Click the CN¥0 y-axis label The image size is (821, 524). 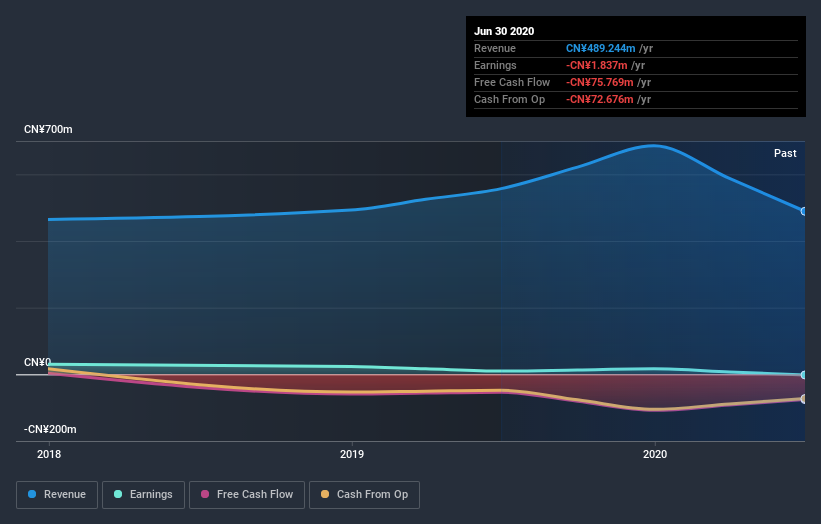pyautogui.click(x=37, y=362)
